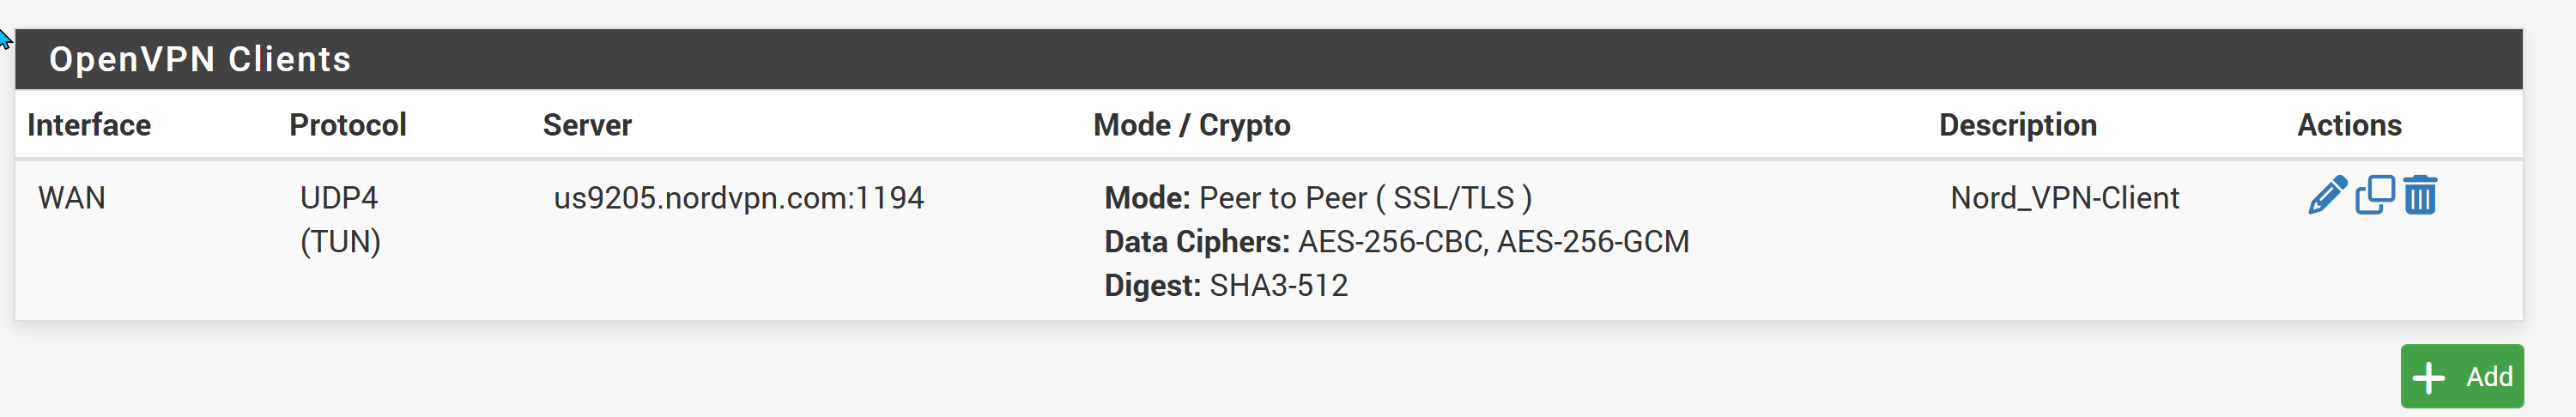Image resolution: width=2576 pixels, height=417 pixels.
Task: Click the OpenVPN Clients panel heading
Action: (x=200, y=60)
